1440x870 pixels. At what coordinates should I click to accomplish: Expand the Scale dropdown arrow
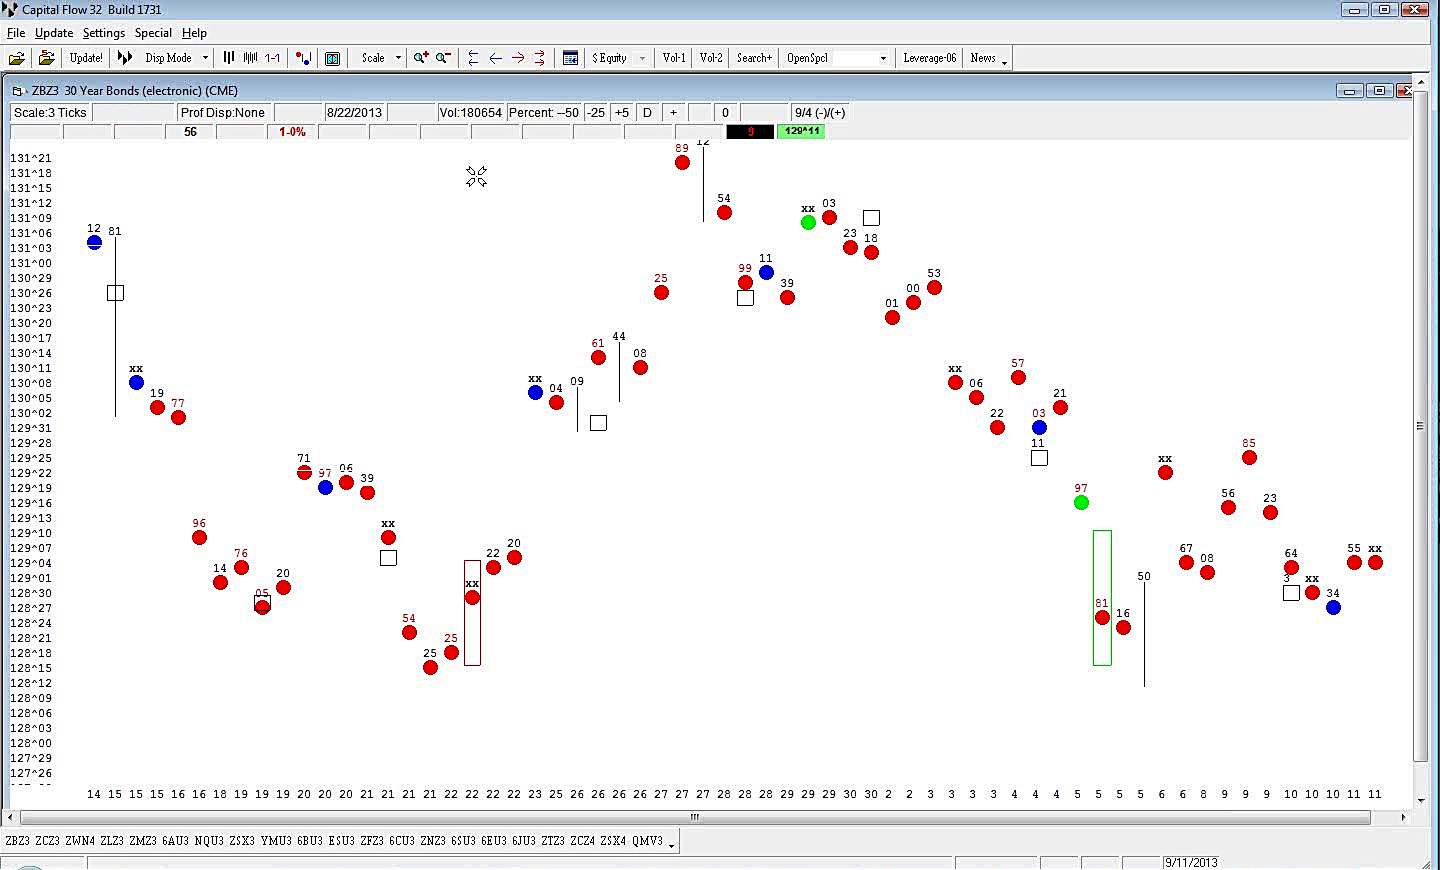[x=398, y=58]
